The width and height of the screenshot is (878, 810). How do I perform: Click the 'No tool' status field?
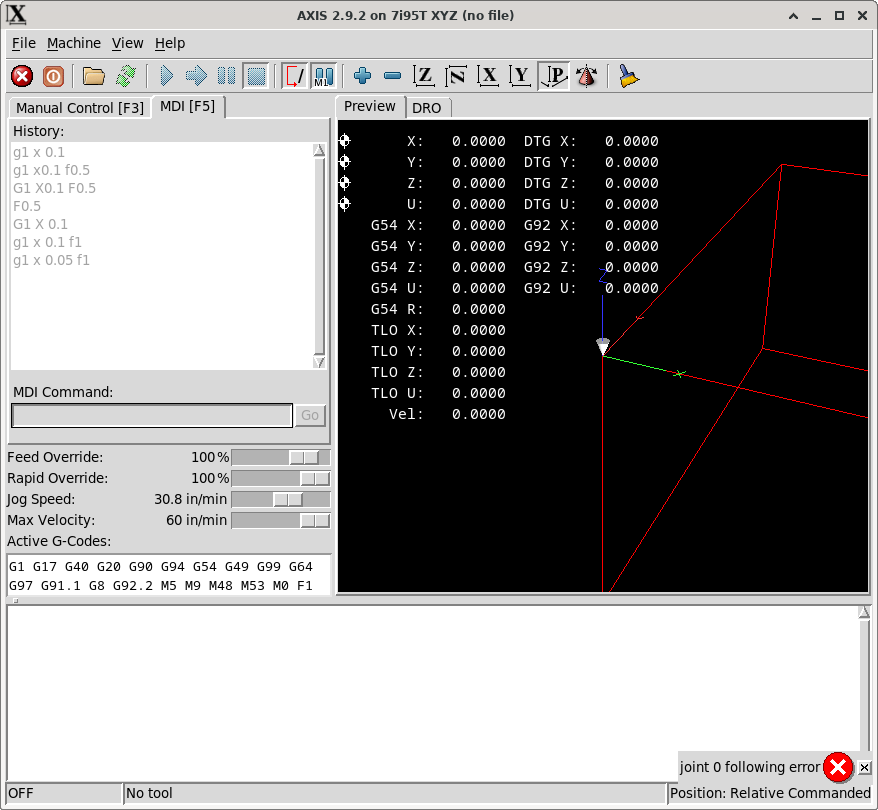pos(394,793)
